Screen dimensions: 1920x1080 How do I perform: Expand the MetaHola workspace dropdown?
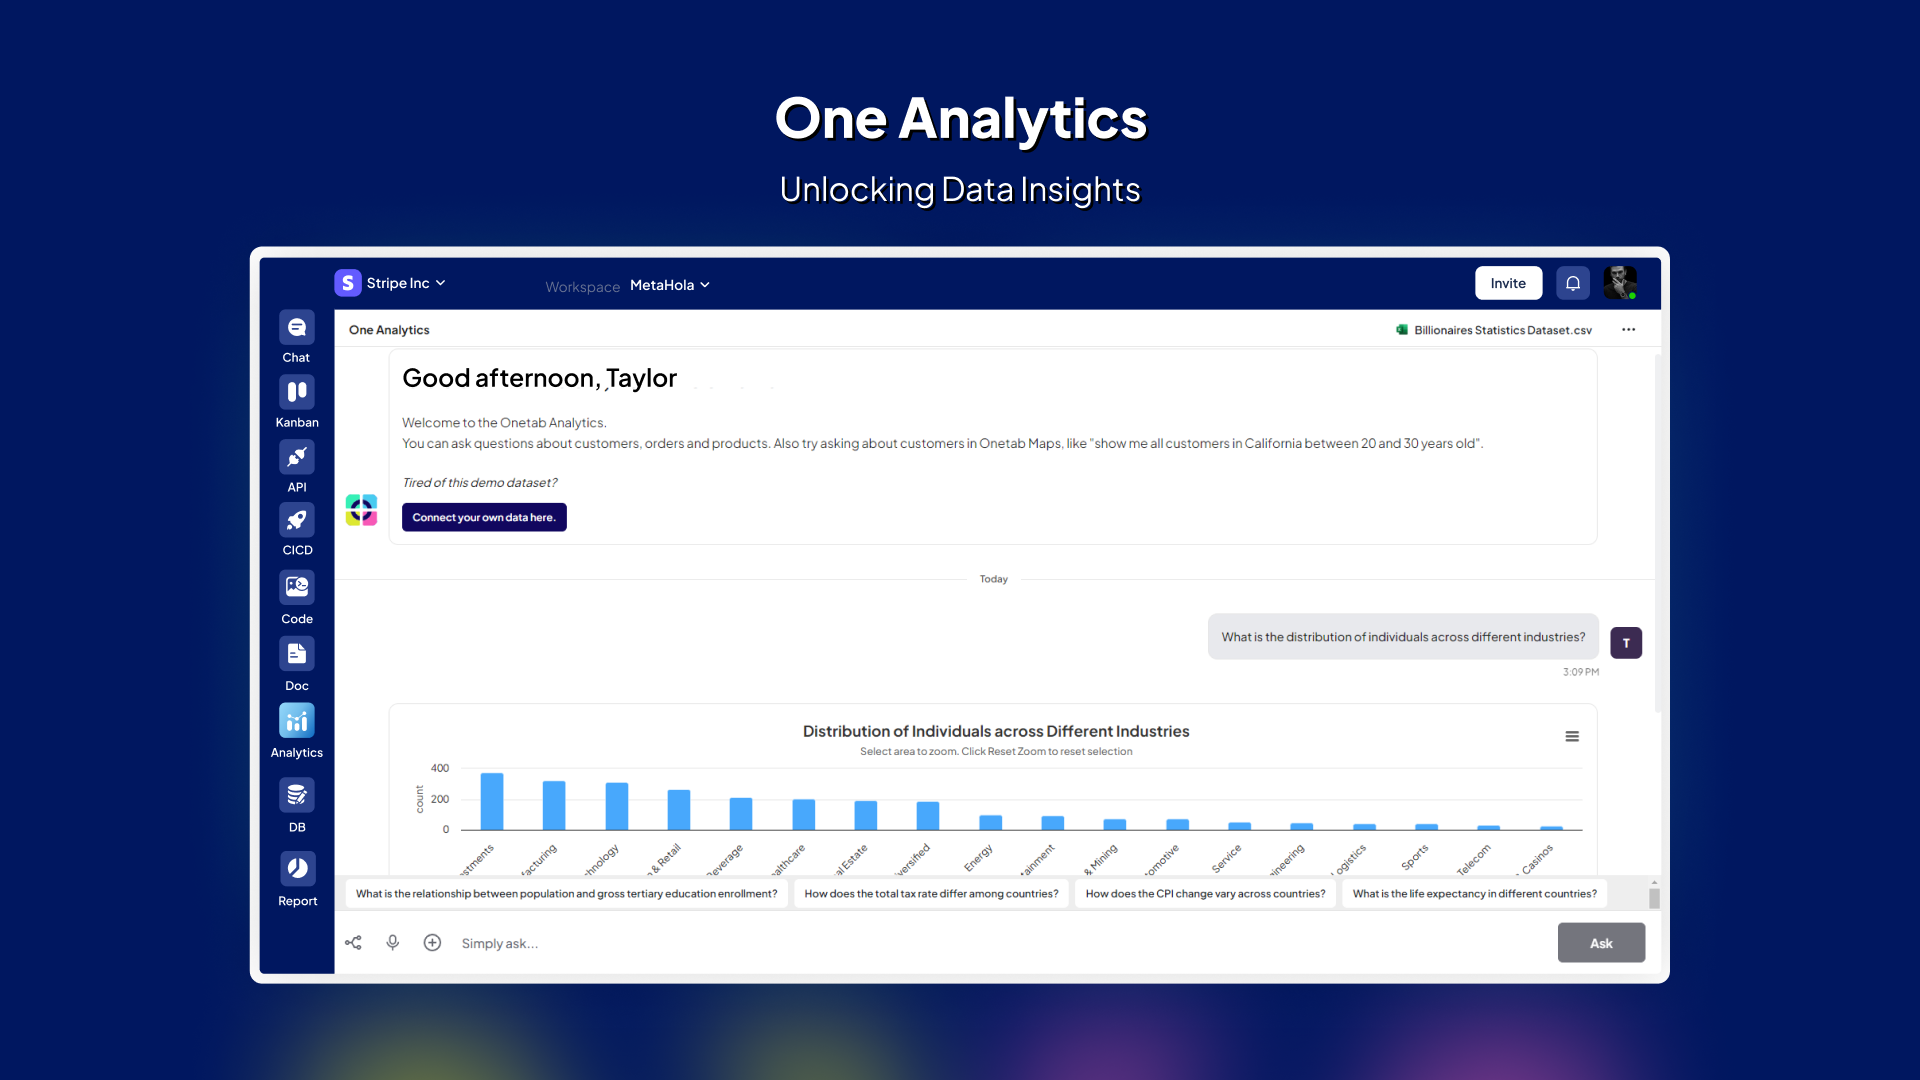(x=670, y=285)
